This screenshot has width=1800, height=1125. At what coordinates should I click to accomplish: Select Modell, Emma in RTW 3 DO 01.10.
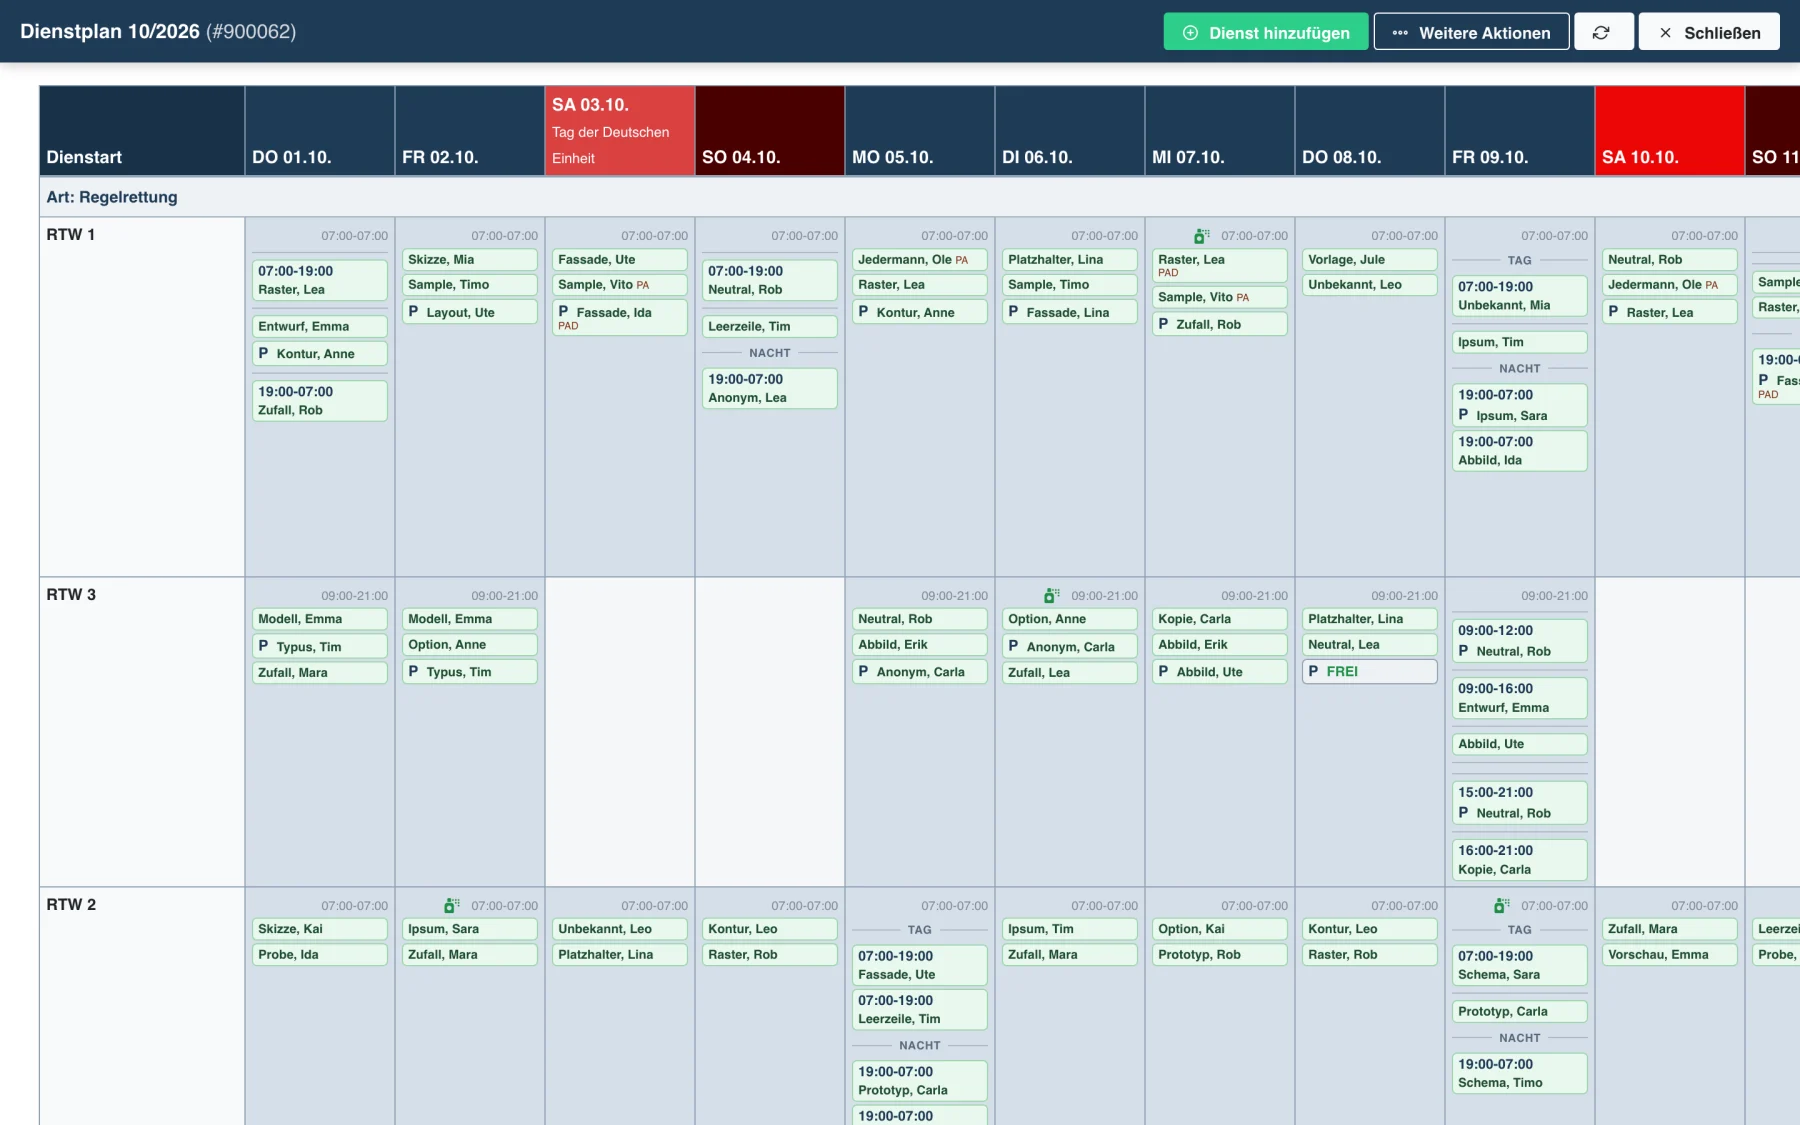click(319, 619)
